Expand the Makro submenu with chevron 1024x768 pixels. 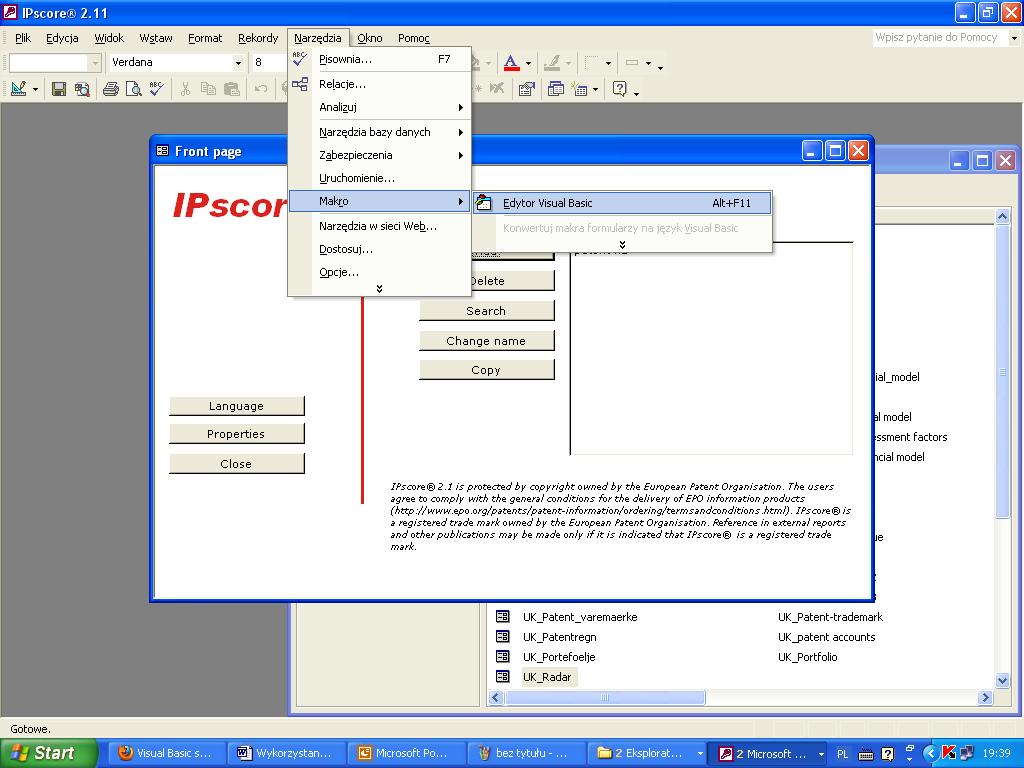pyautogui.click(x=622, y=245)
